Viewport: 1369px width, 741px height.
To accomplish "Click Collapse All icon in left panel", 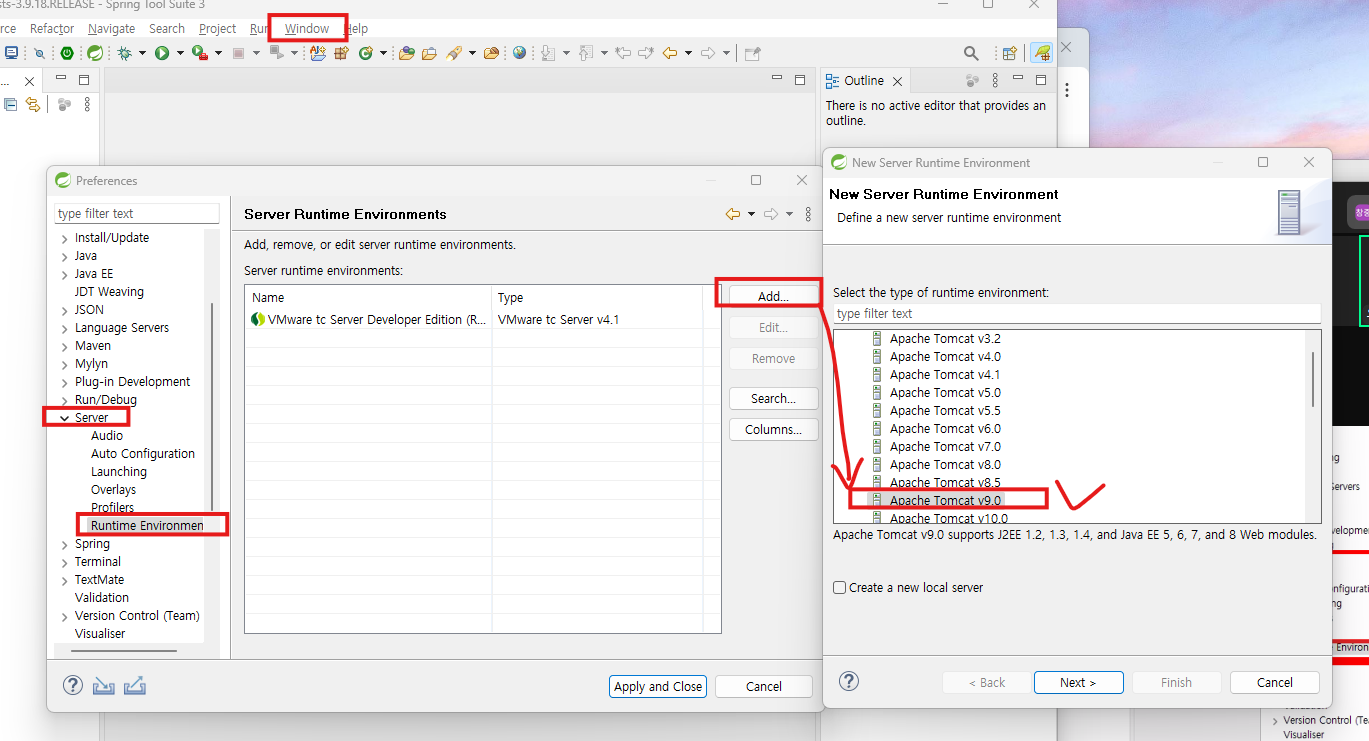I will [x=11, y=104].
